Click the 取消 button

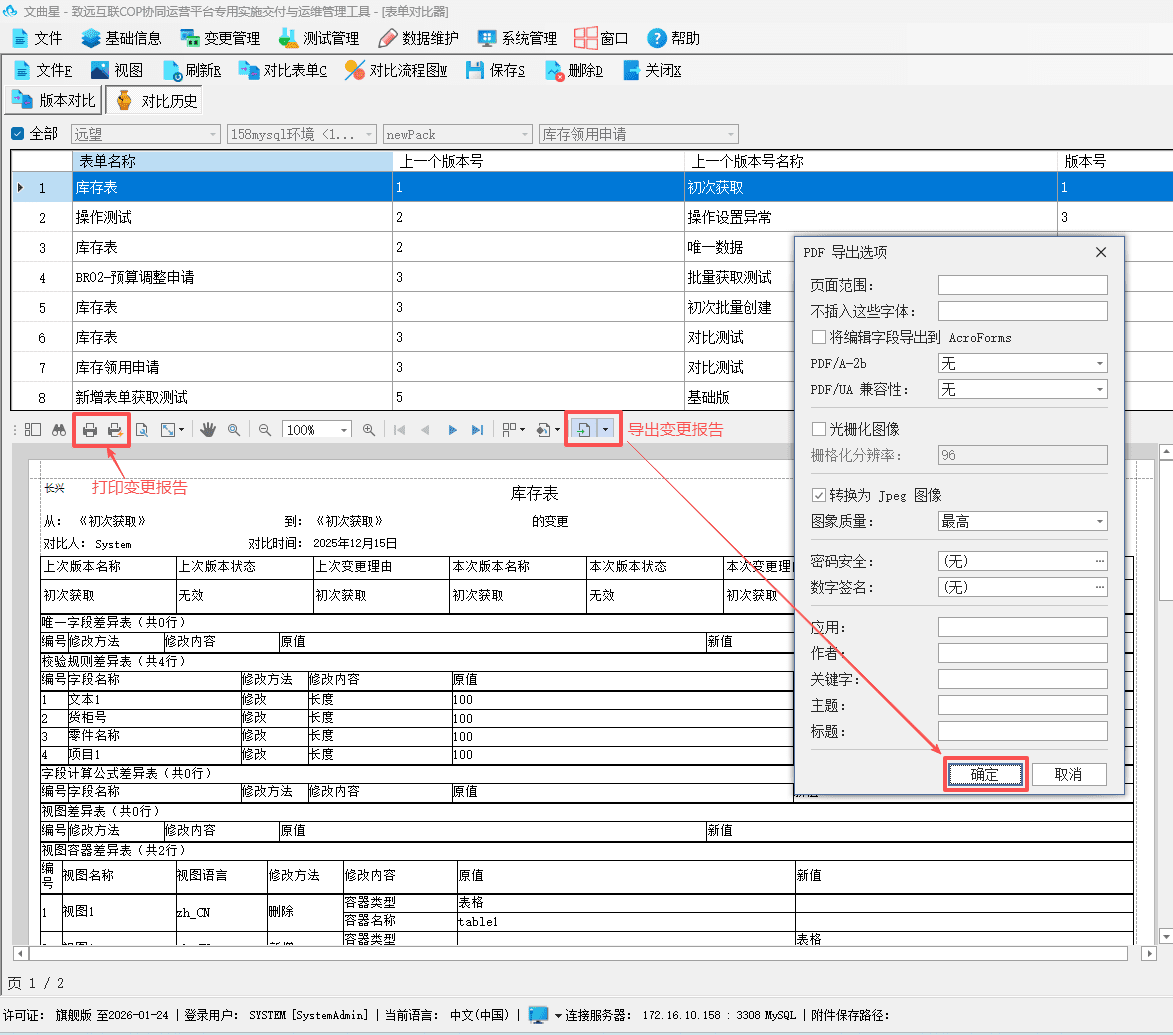point(1068,774)
